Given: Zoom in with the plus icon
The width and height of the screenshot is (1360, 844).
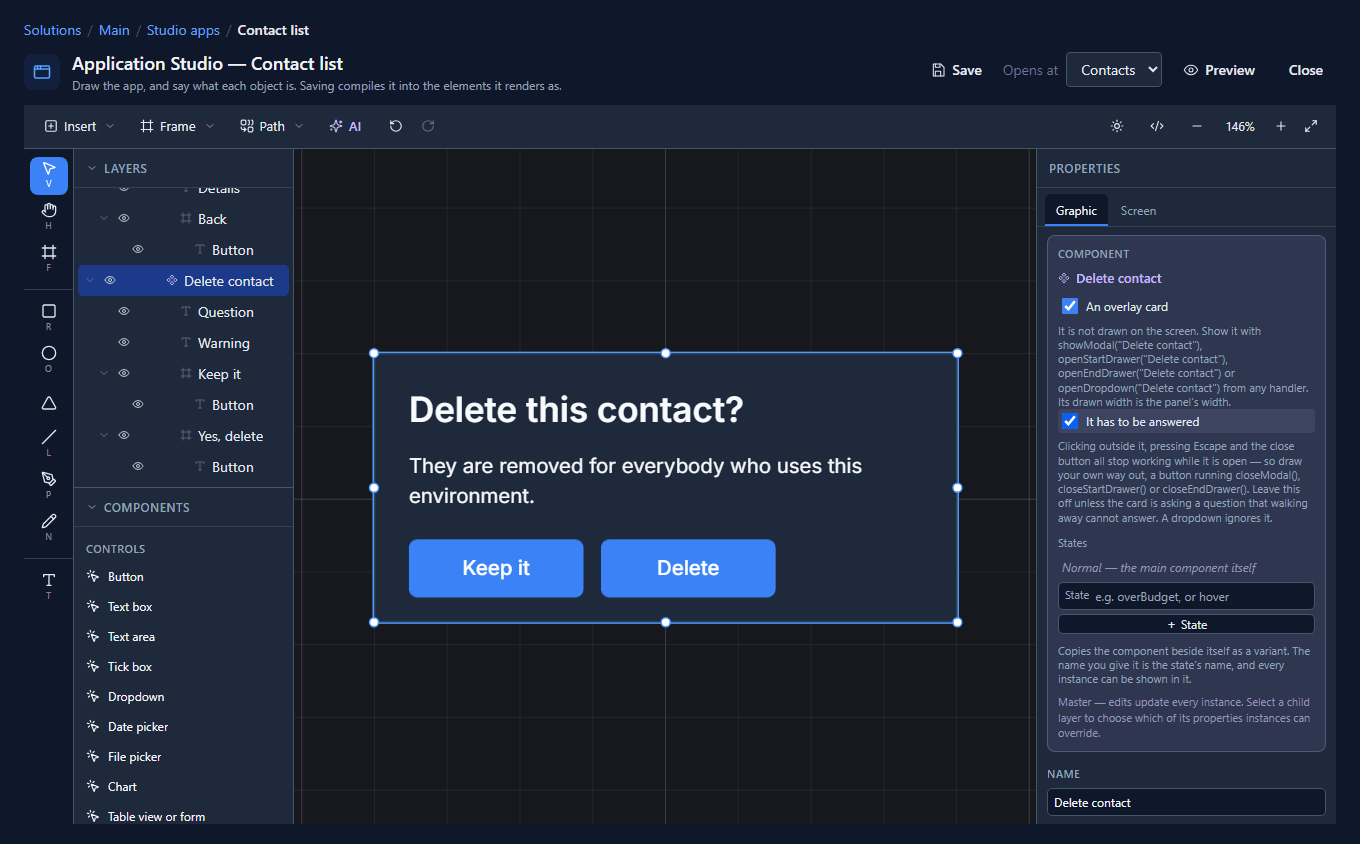Looking at the screenshot, I should [x=1280, y=126].
